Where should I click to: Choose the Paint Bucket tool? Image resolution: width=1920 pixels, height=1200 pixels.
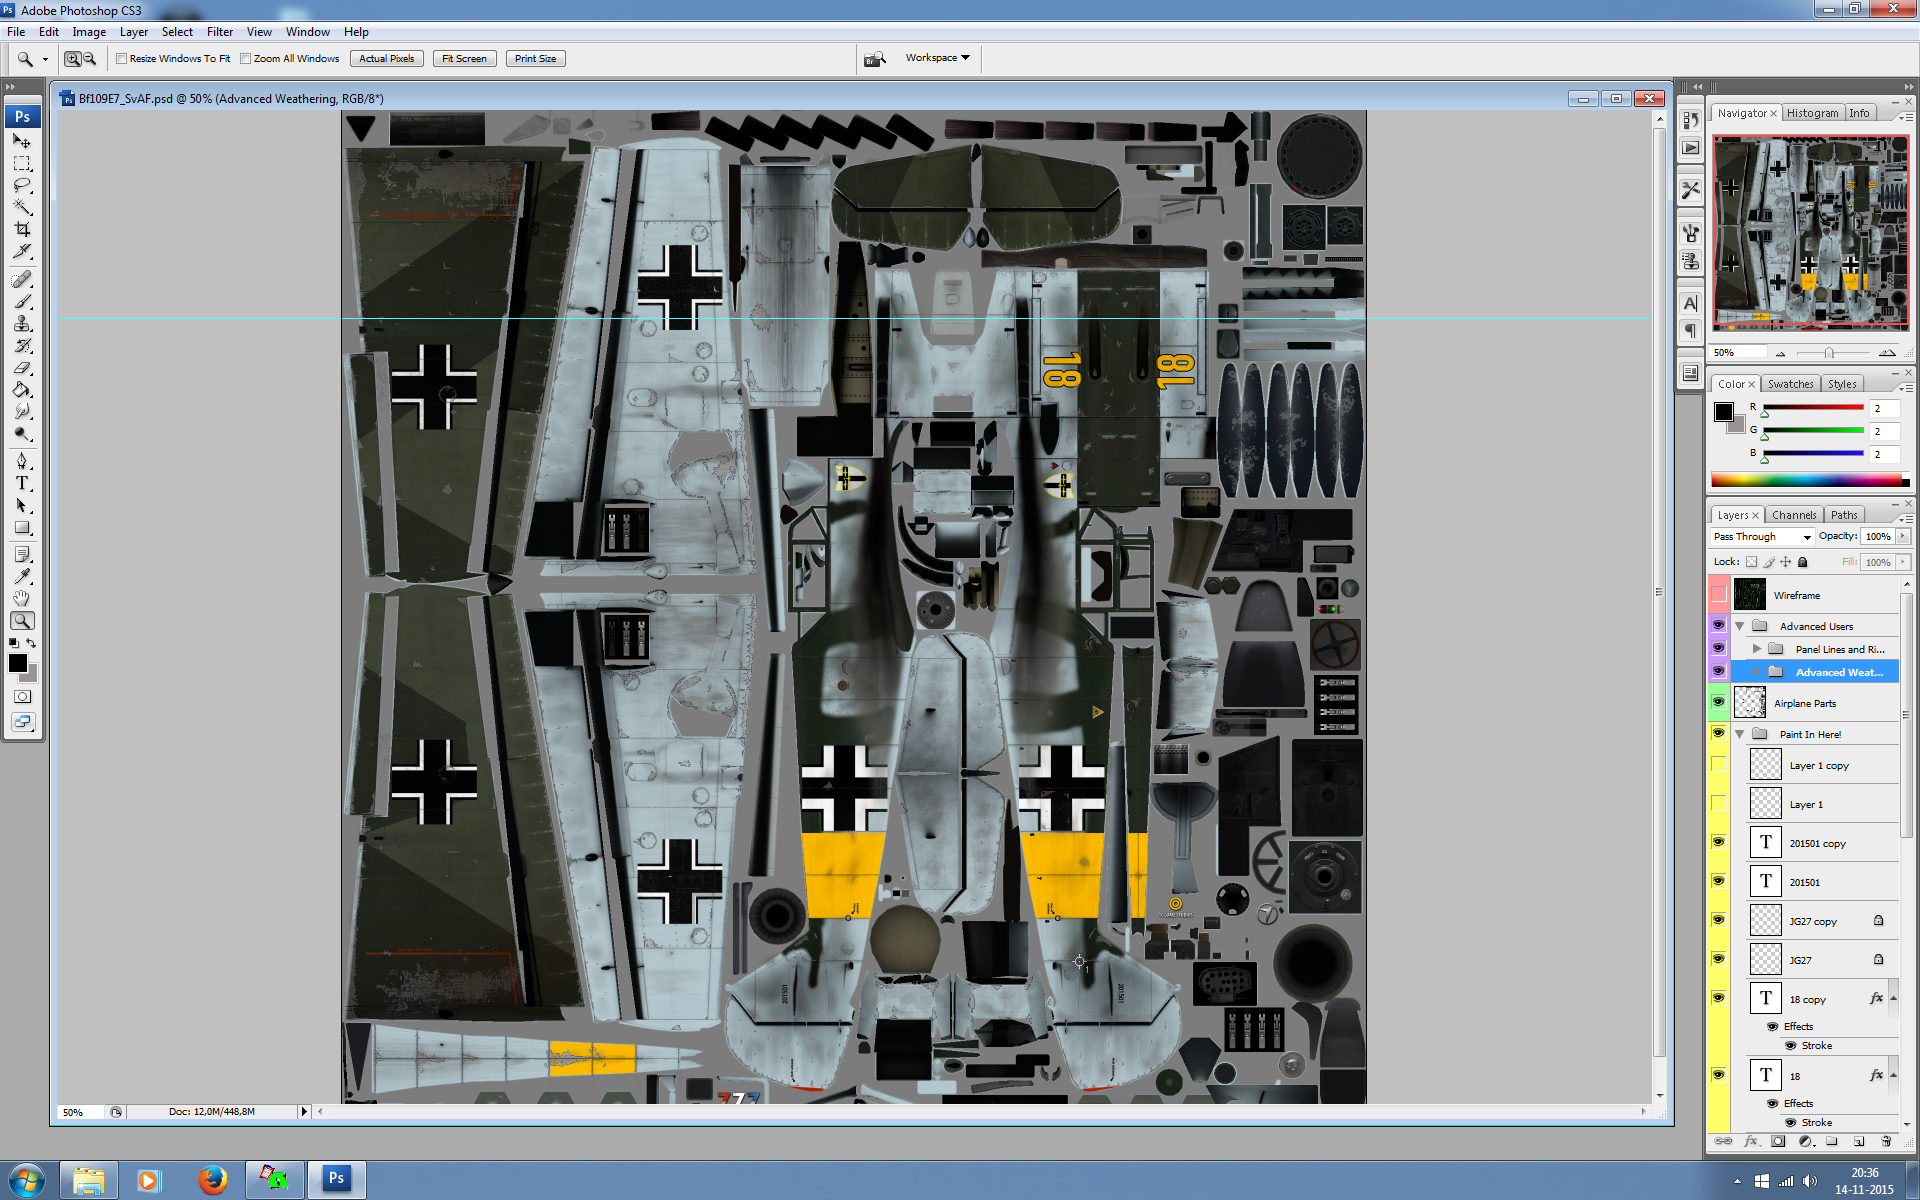[22, 389]
